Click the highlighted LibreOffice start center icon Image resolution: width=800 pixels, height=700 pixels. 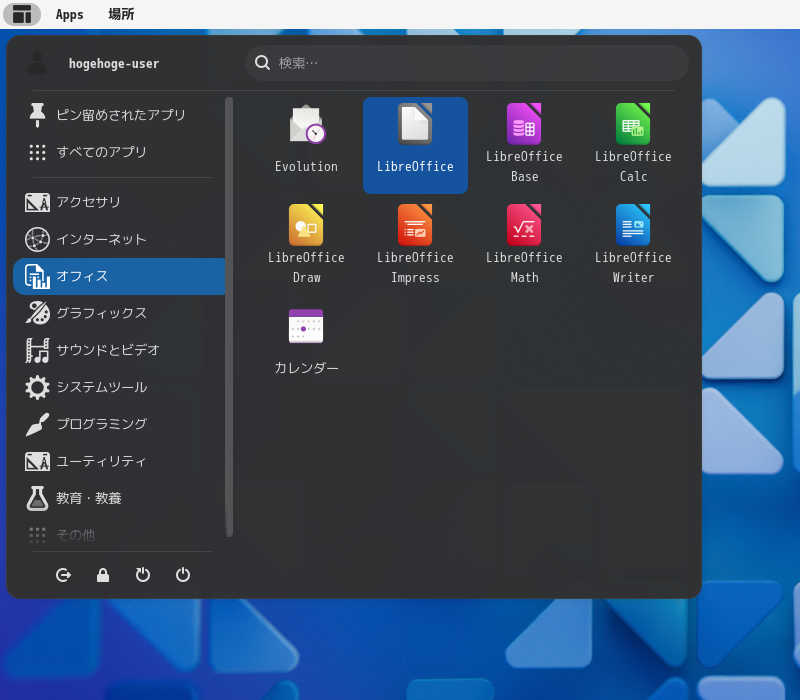[415, 145]
